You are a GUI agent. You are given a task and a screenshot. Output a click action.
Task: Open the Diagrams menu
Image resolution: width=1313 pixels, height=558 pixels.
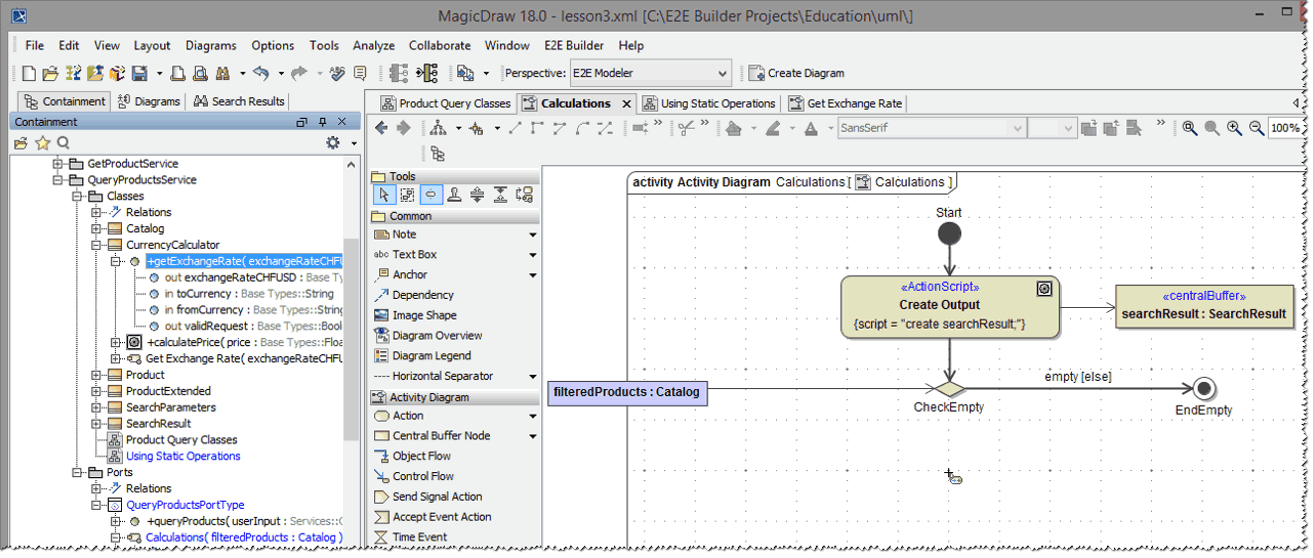(210, 45)
